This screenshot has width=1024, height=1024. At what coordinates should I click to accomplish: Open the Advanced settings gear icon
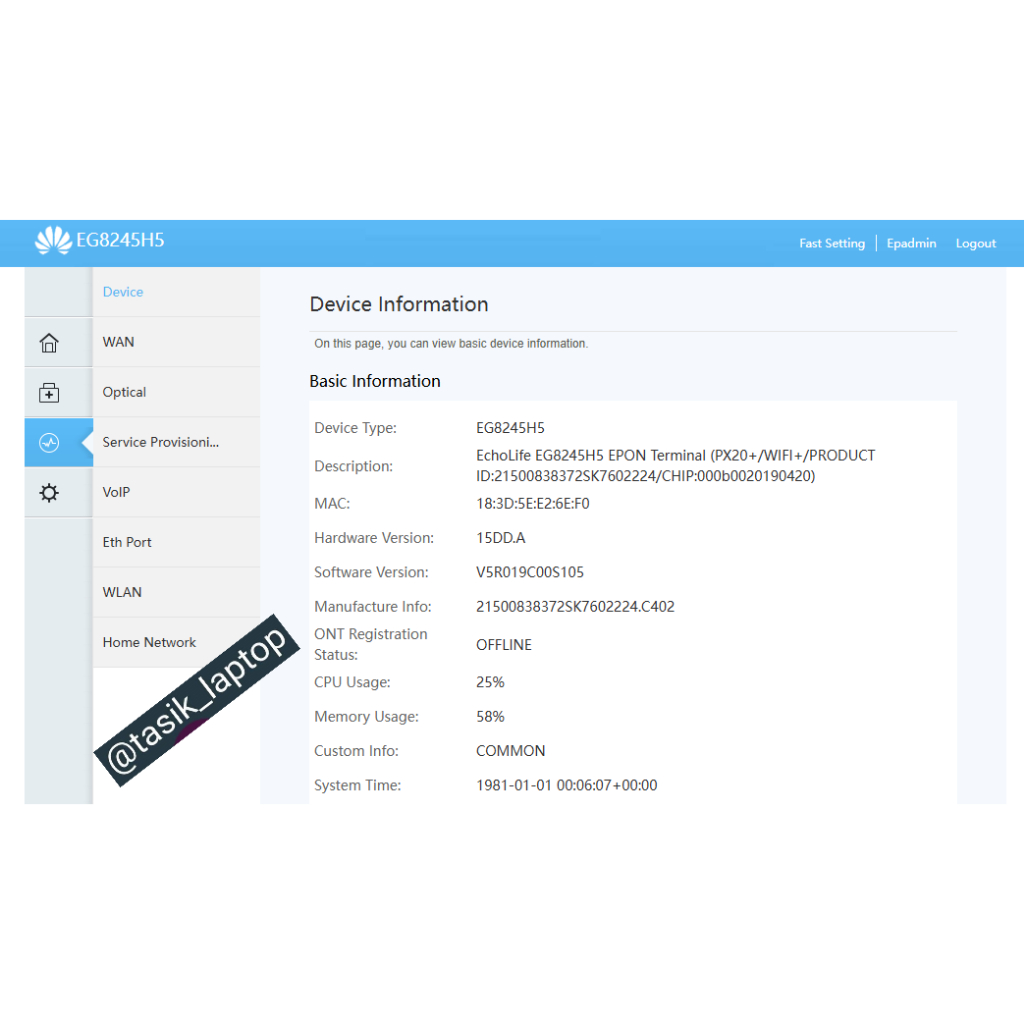coord(49,492)
